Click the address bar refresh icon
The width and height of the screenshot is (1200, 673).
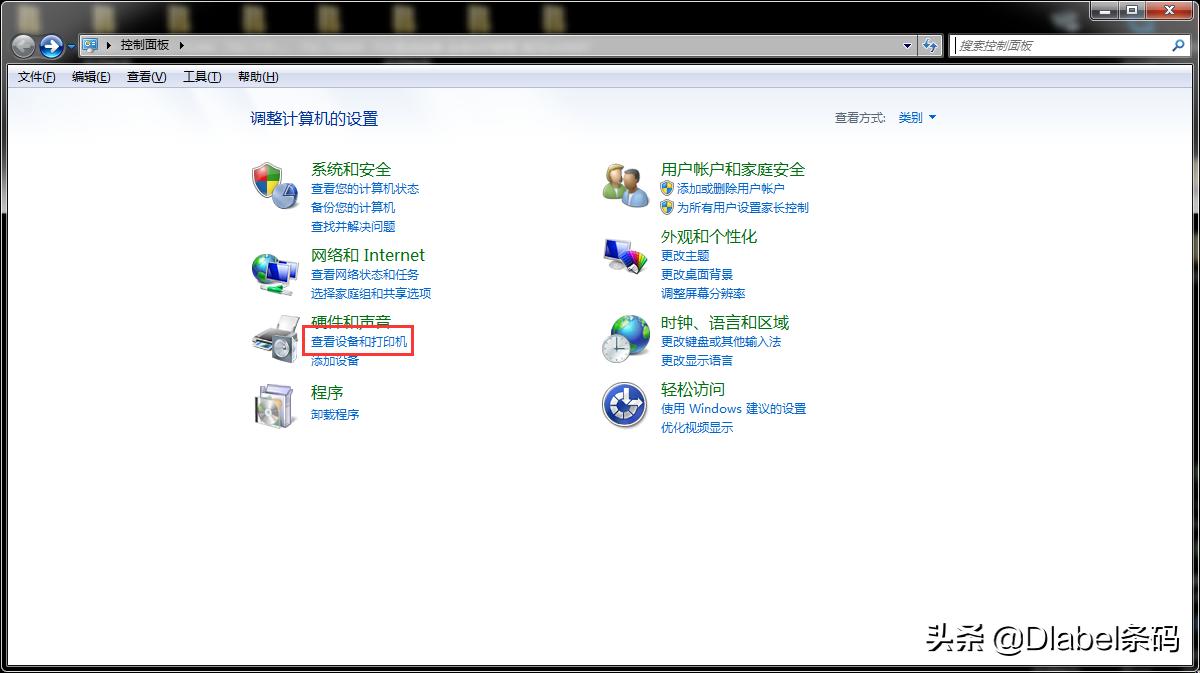click(x=930, y=45)
